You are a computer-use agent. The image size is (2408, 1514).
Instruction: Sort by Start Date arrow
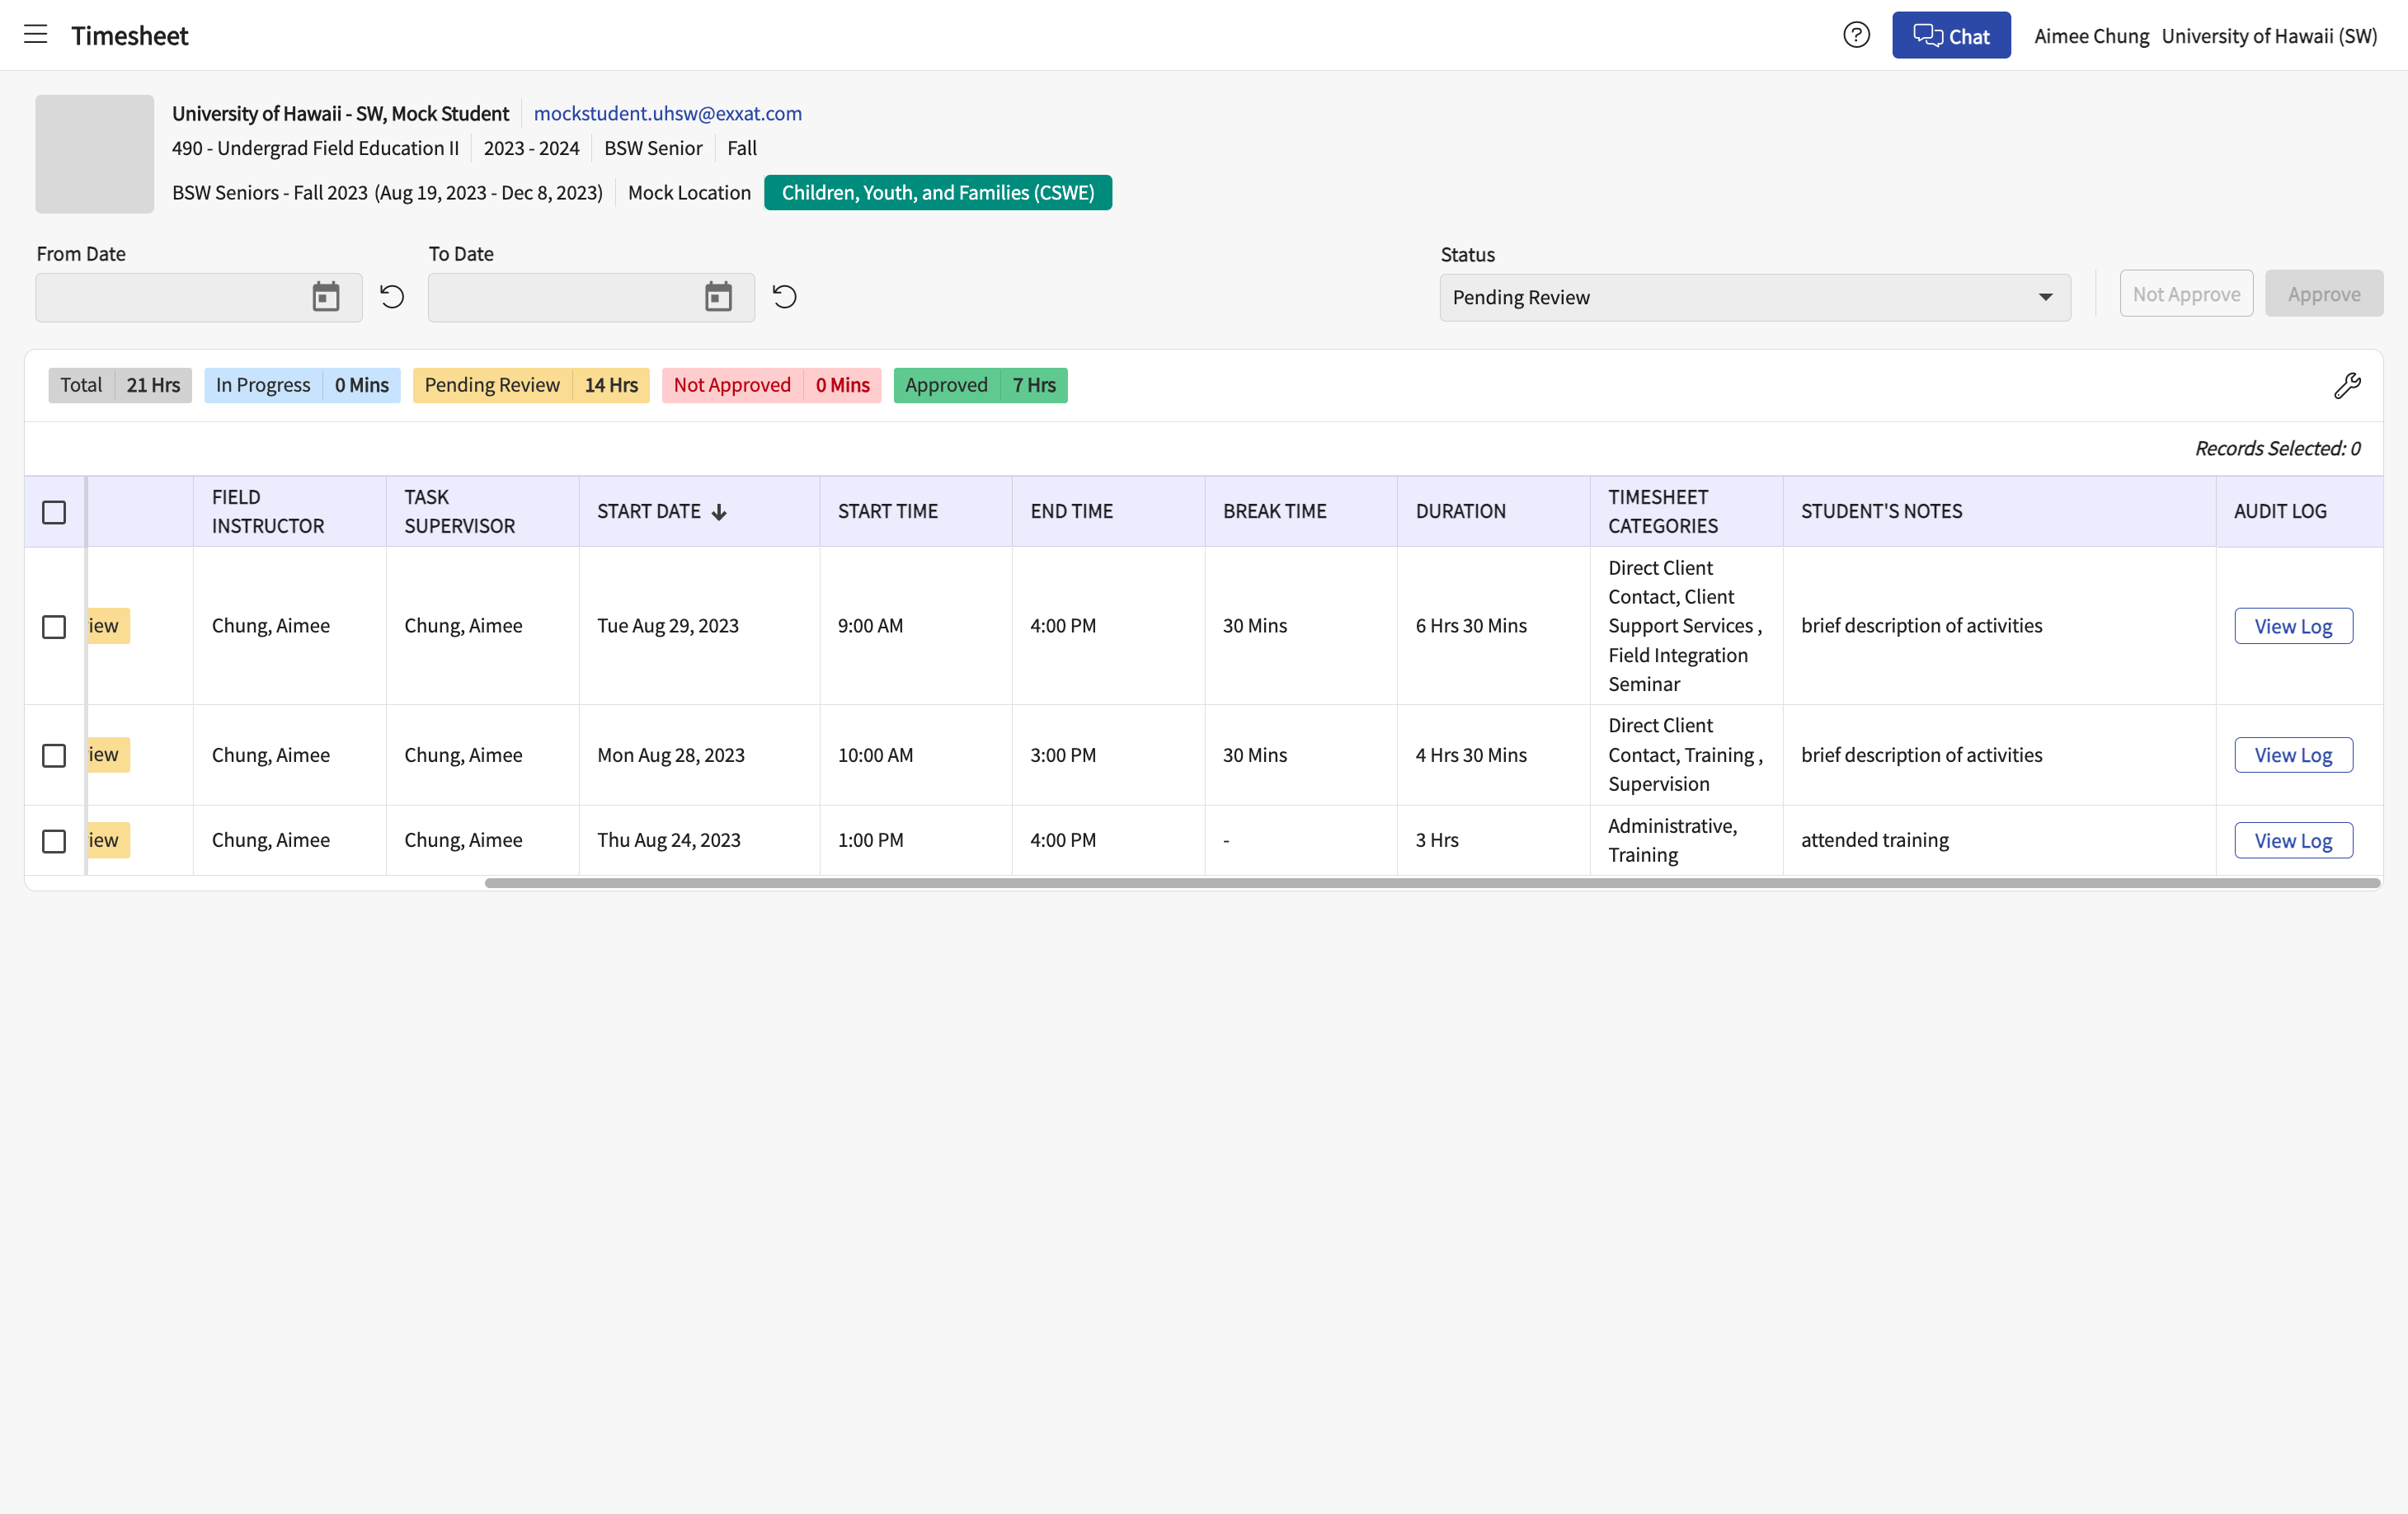pos(719,512)
